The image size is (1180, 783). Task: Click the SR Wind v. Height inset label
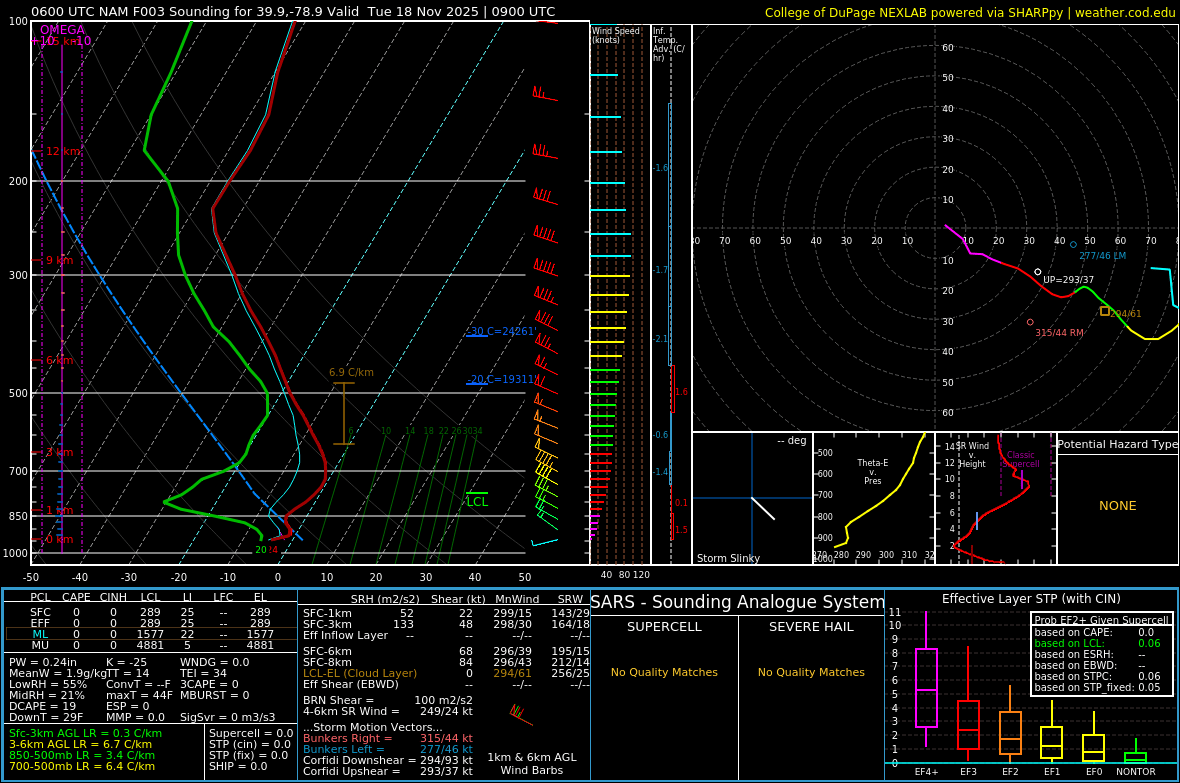[x=972, y=455]
